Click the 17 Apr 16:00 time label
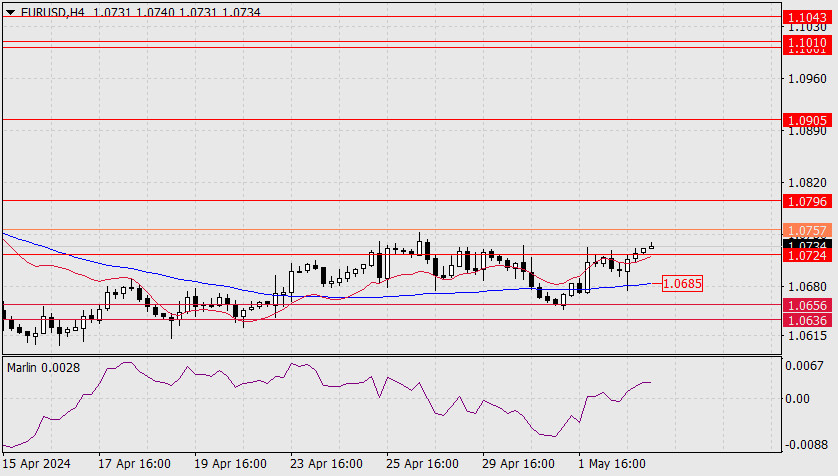The image size is (838, 476). (x=134, y=463)
